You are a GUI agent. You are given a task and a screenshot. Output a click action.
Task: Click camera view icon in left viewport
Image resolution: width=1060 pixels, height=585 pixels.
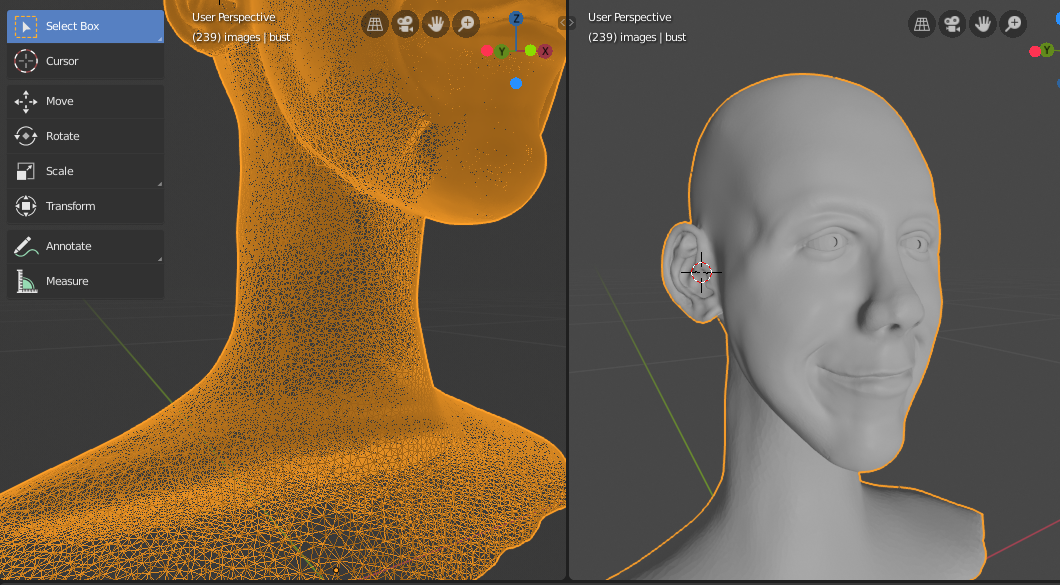[405, 24]
